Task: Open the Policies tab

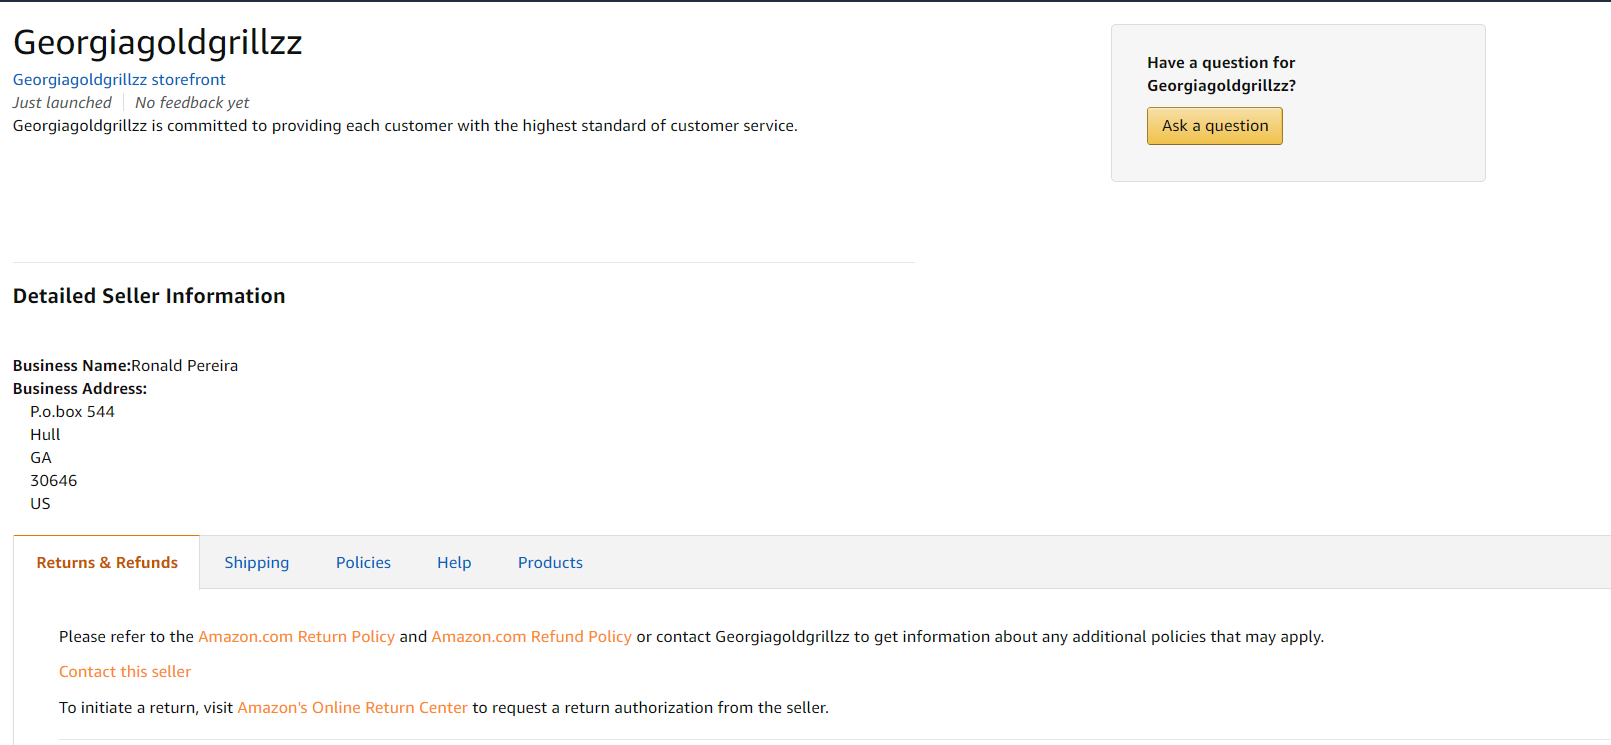Action: pos(363,563)
